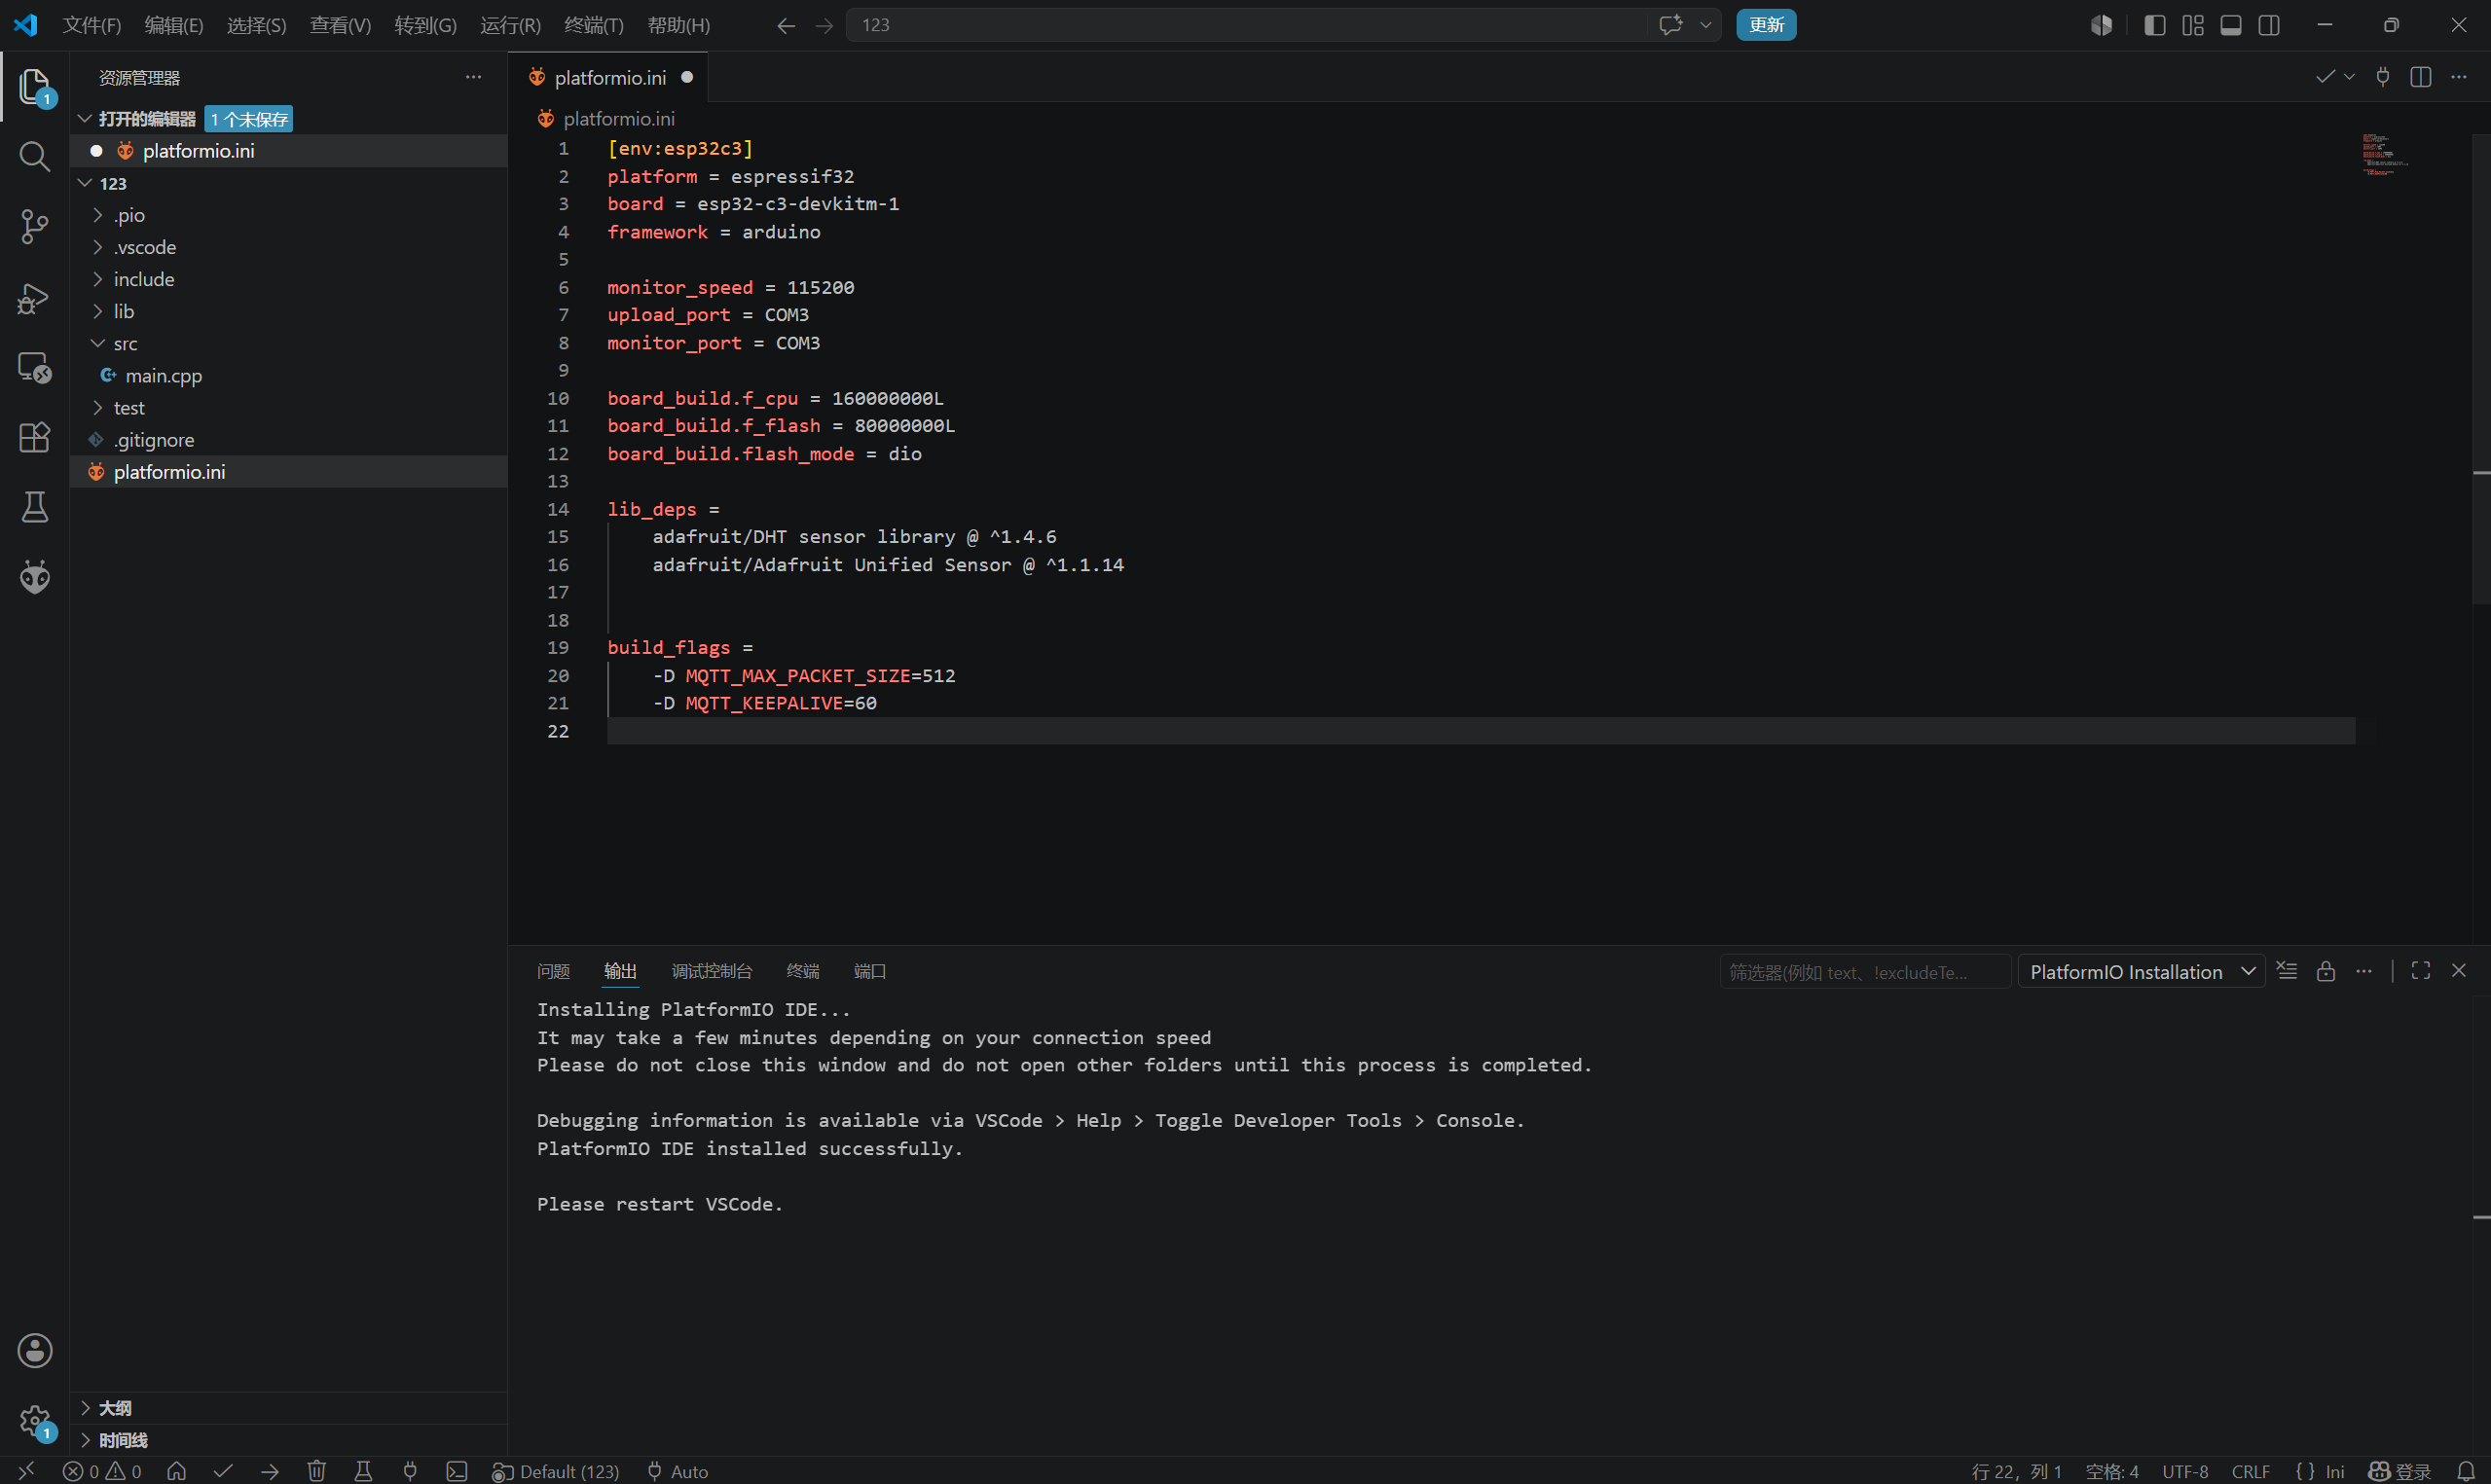Click PlatformIO Home icon in status bar
2491x1484 pixels.
click(x=177, y=1471)
